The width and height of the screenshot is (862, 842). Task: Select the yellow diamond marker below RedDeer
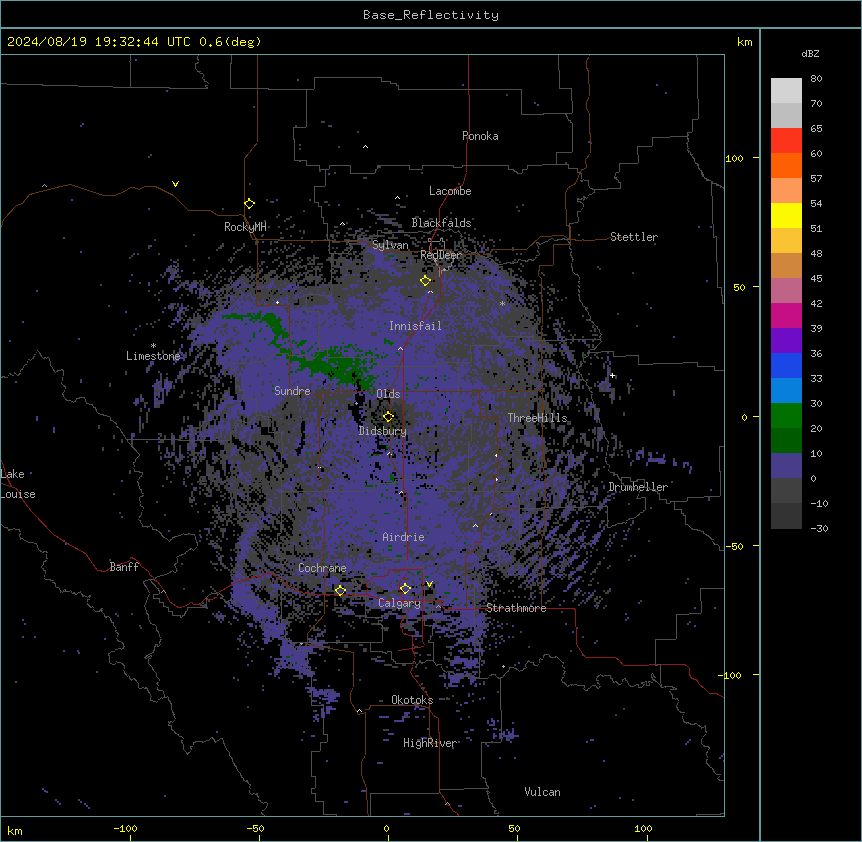point(425,281)
